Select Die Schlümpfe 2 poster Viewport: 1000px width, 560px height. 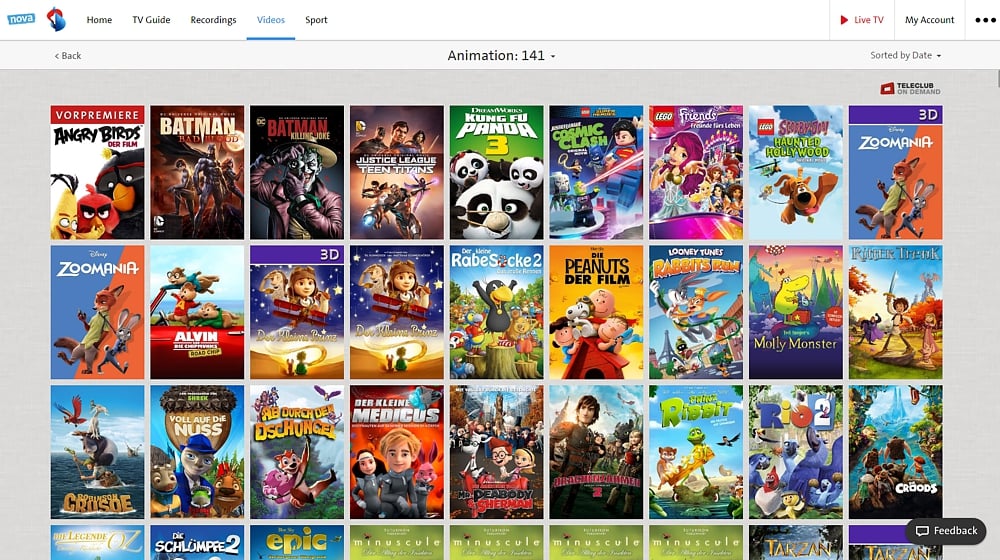pyautogui.click(x=197, y=542)
